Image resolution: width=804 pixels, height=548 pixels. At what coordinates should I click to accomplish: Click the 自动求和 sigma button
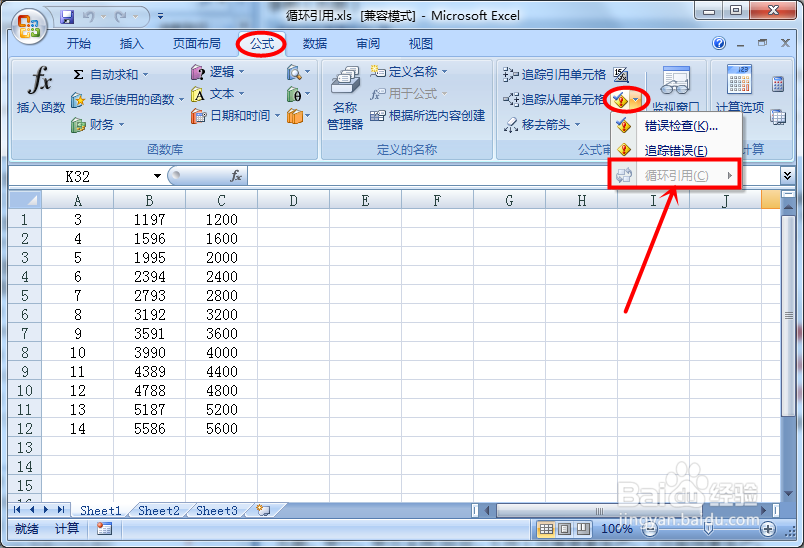click(107, 74)
